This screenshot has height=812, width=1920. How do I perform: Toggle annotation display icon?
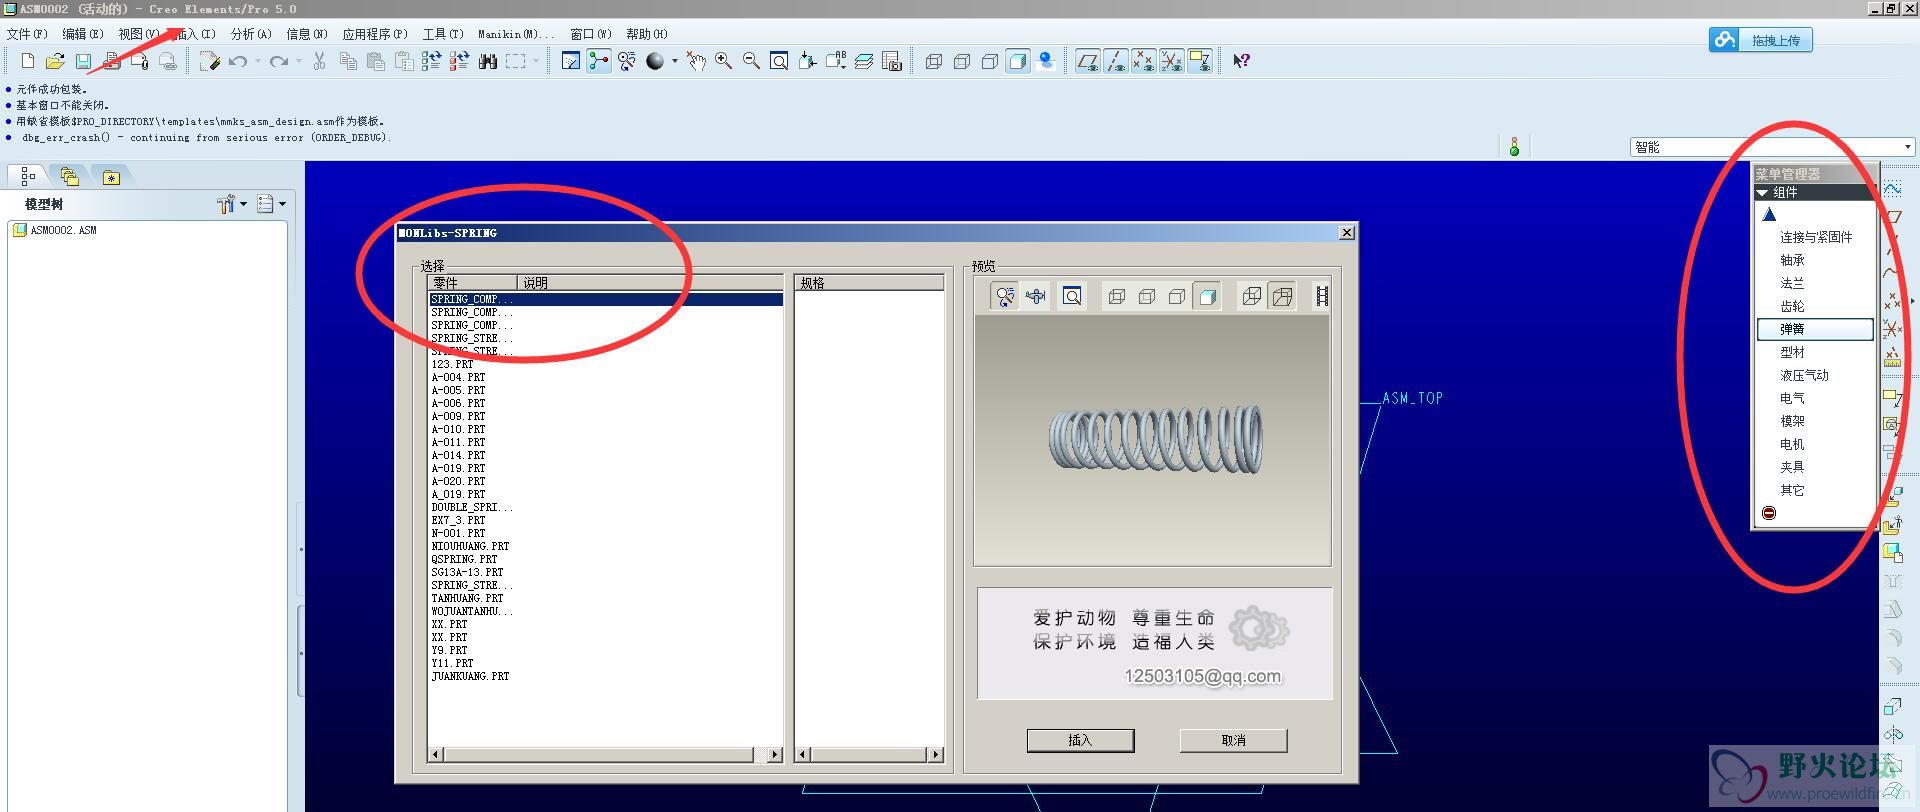point(1200,62)
